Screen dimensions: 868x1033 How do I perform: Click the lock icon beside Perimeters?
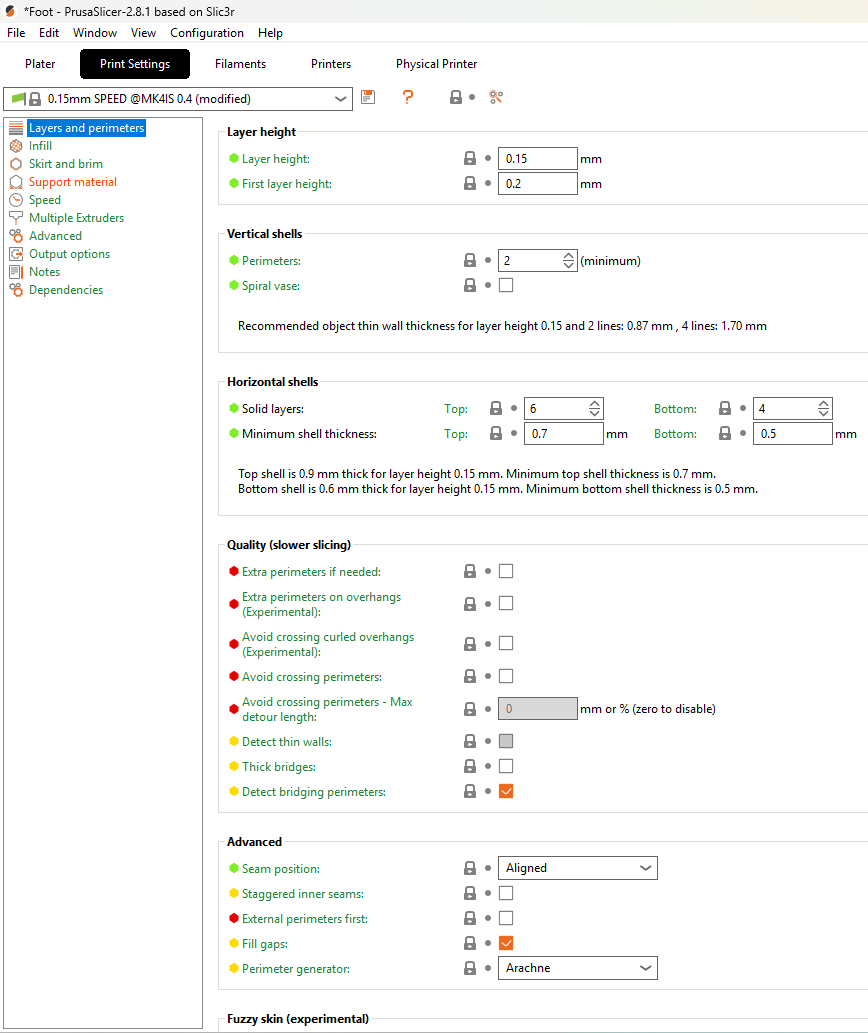(x=470, y=260)
